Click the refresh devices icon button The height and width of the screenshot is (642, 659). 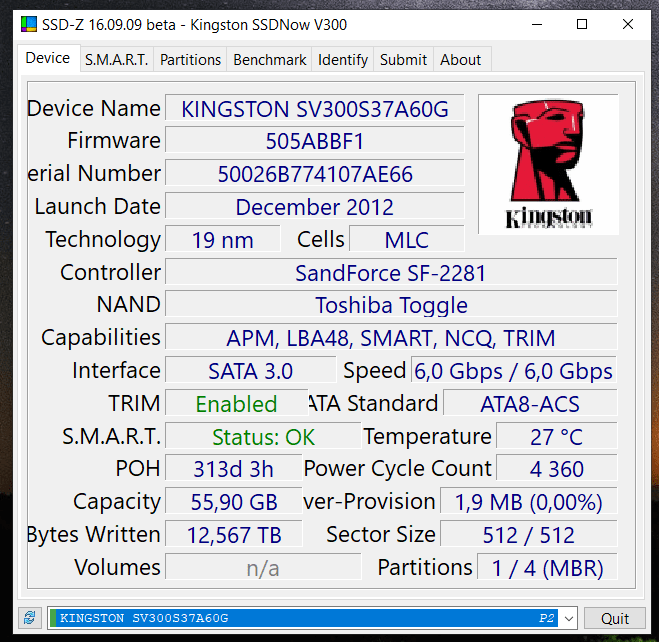click(x=30, y=618)
